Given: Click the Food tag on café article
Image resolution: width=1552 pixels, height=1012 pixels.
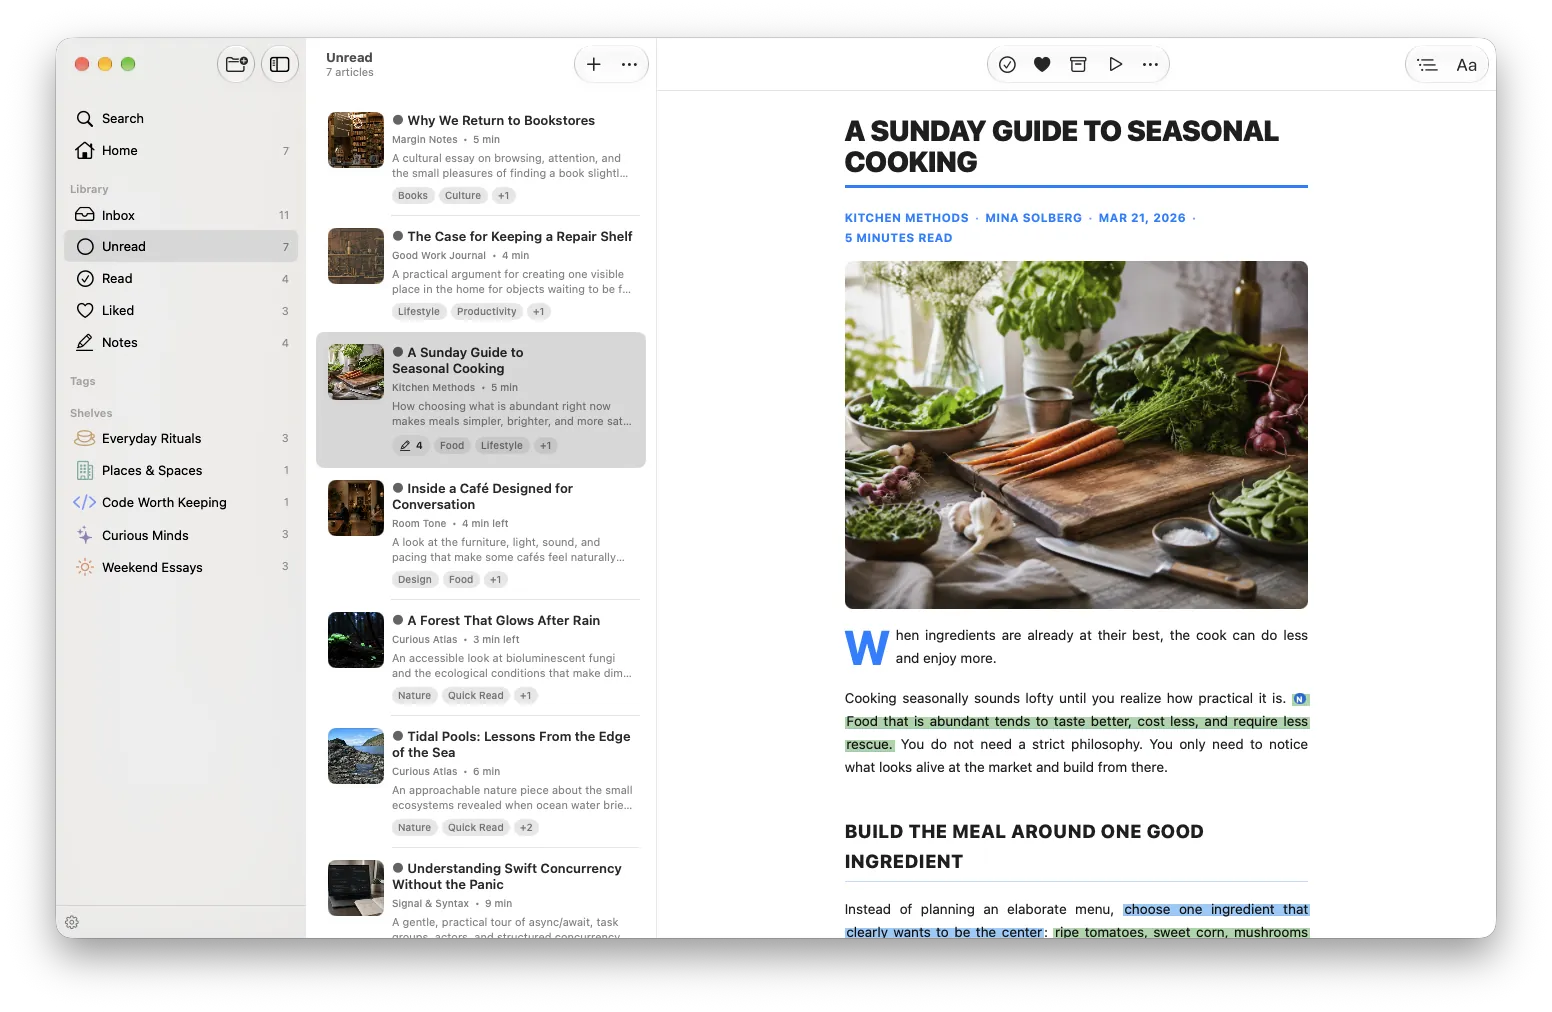Looking at the screenshot, I should pos(461,580).
